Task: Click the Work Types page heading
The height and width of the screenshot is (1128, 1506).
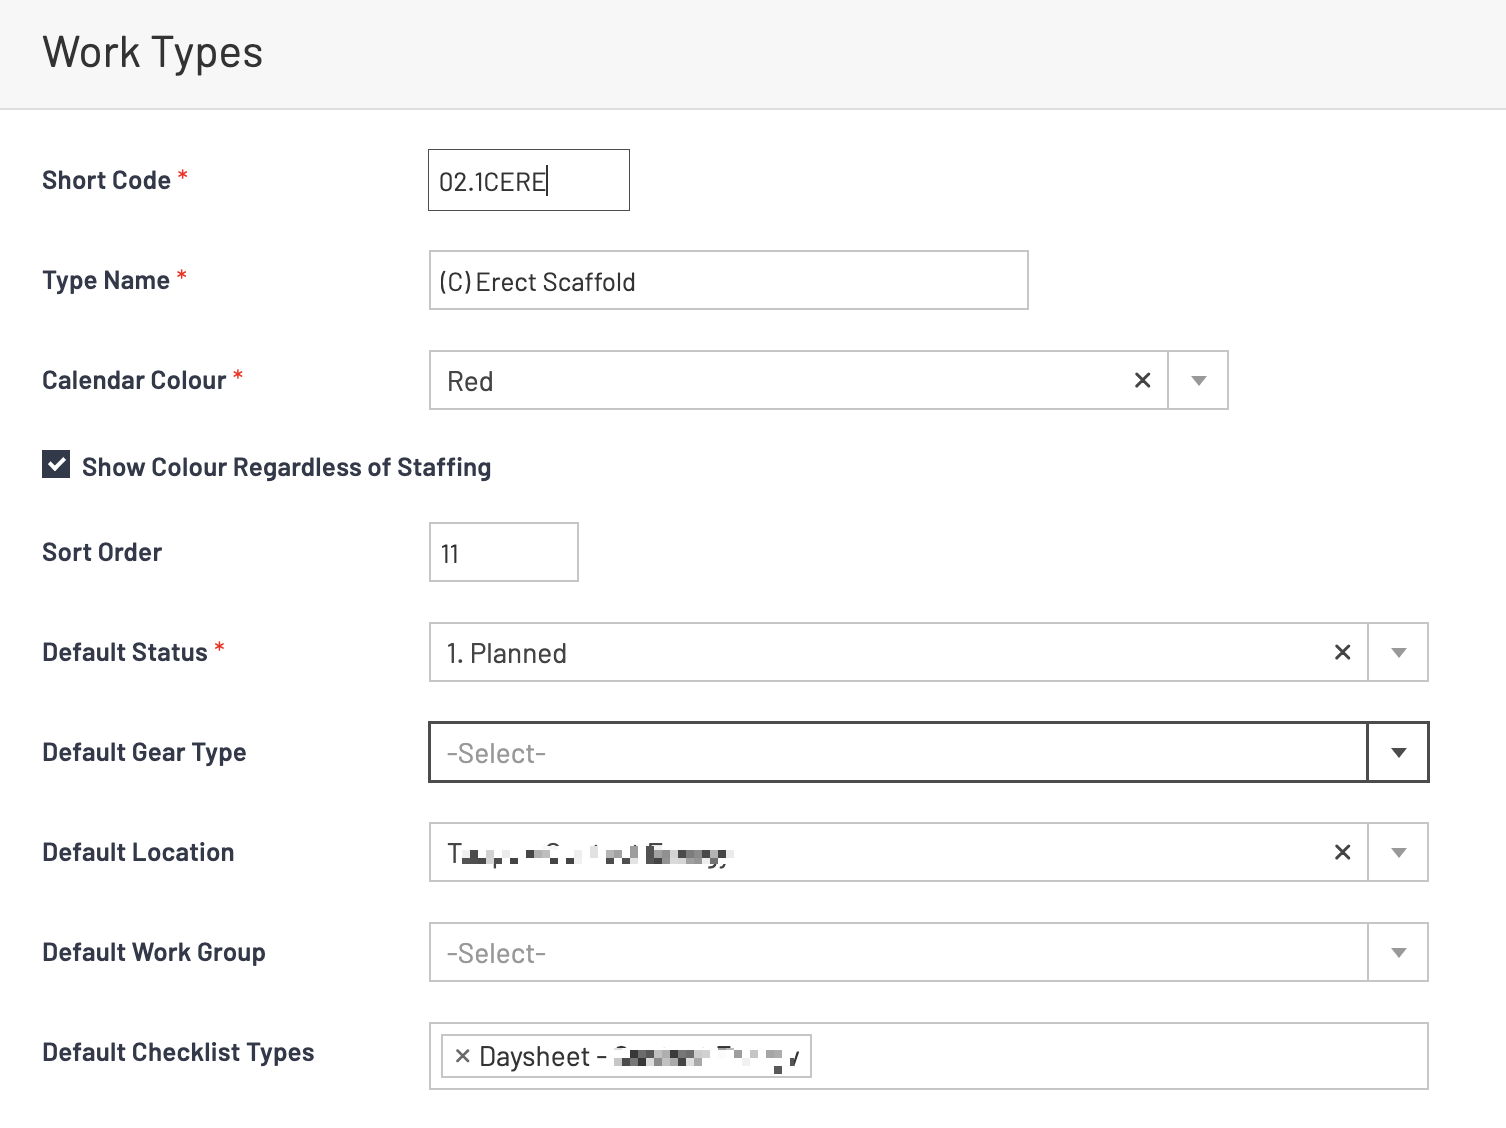Action: pos(153,53)
